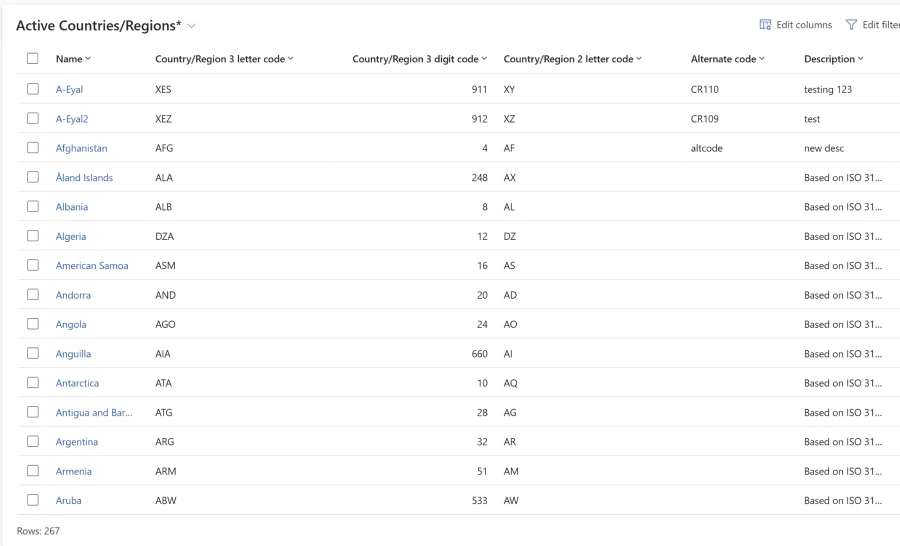Open the American Samoa record
This screenshot has width=900, height=546.
[x=92, y=266]
